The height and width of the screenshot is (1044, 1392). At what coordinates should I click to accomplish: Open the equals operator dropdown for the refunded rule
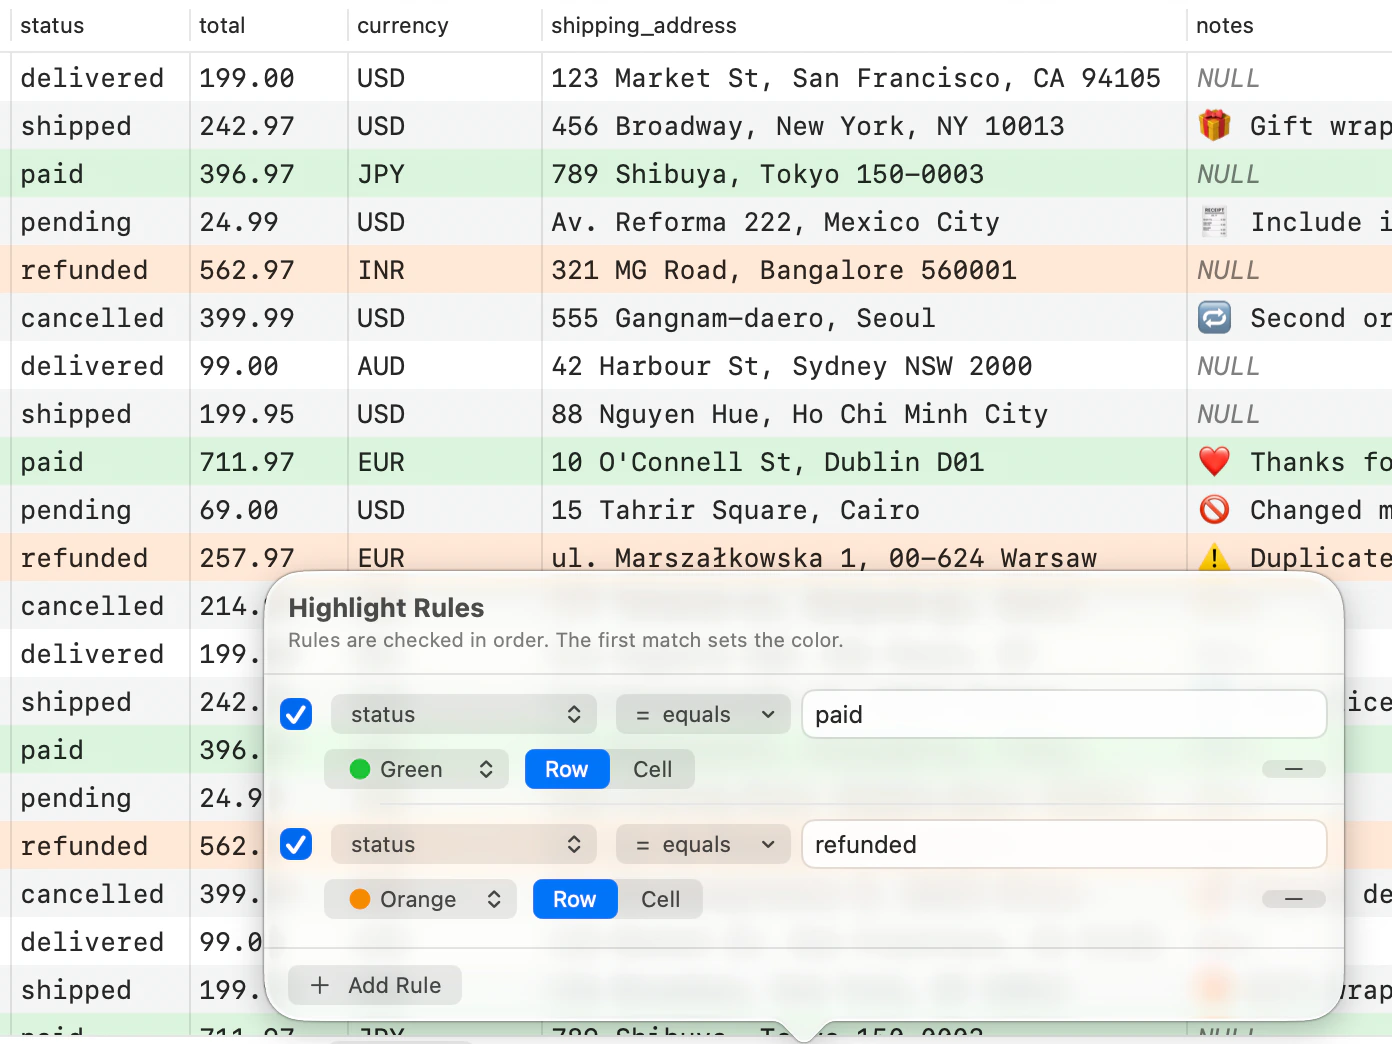[703, 844]
